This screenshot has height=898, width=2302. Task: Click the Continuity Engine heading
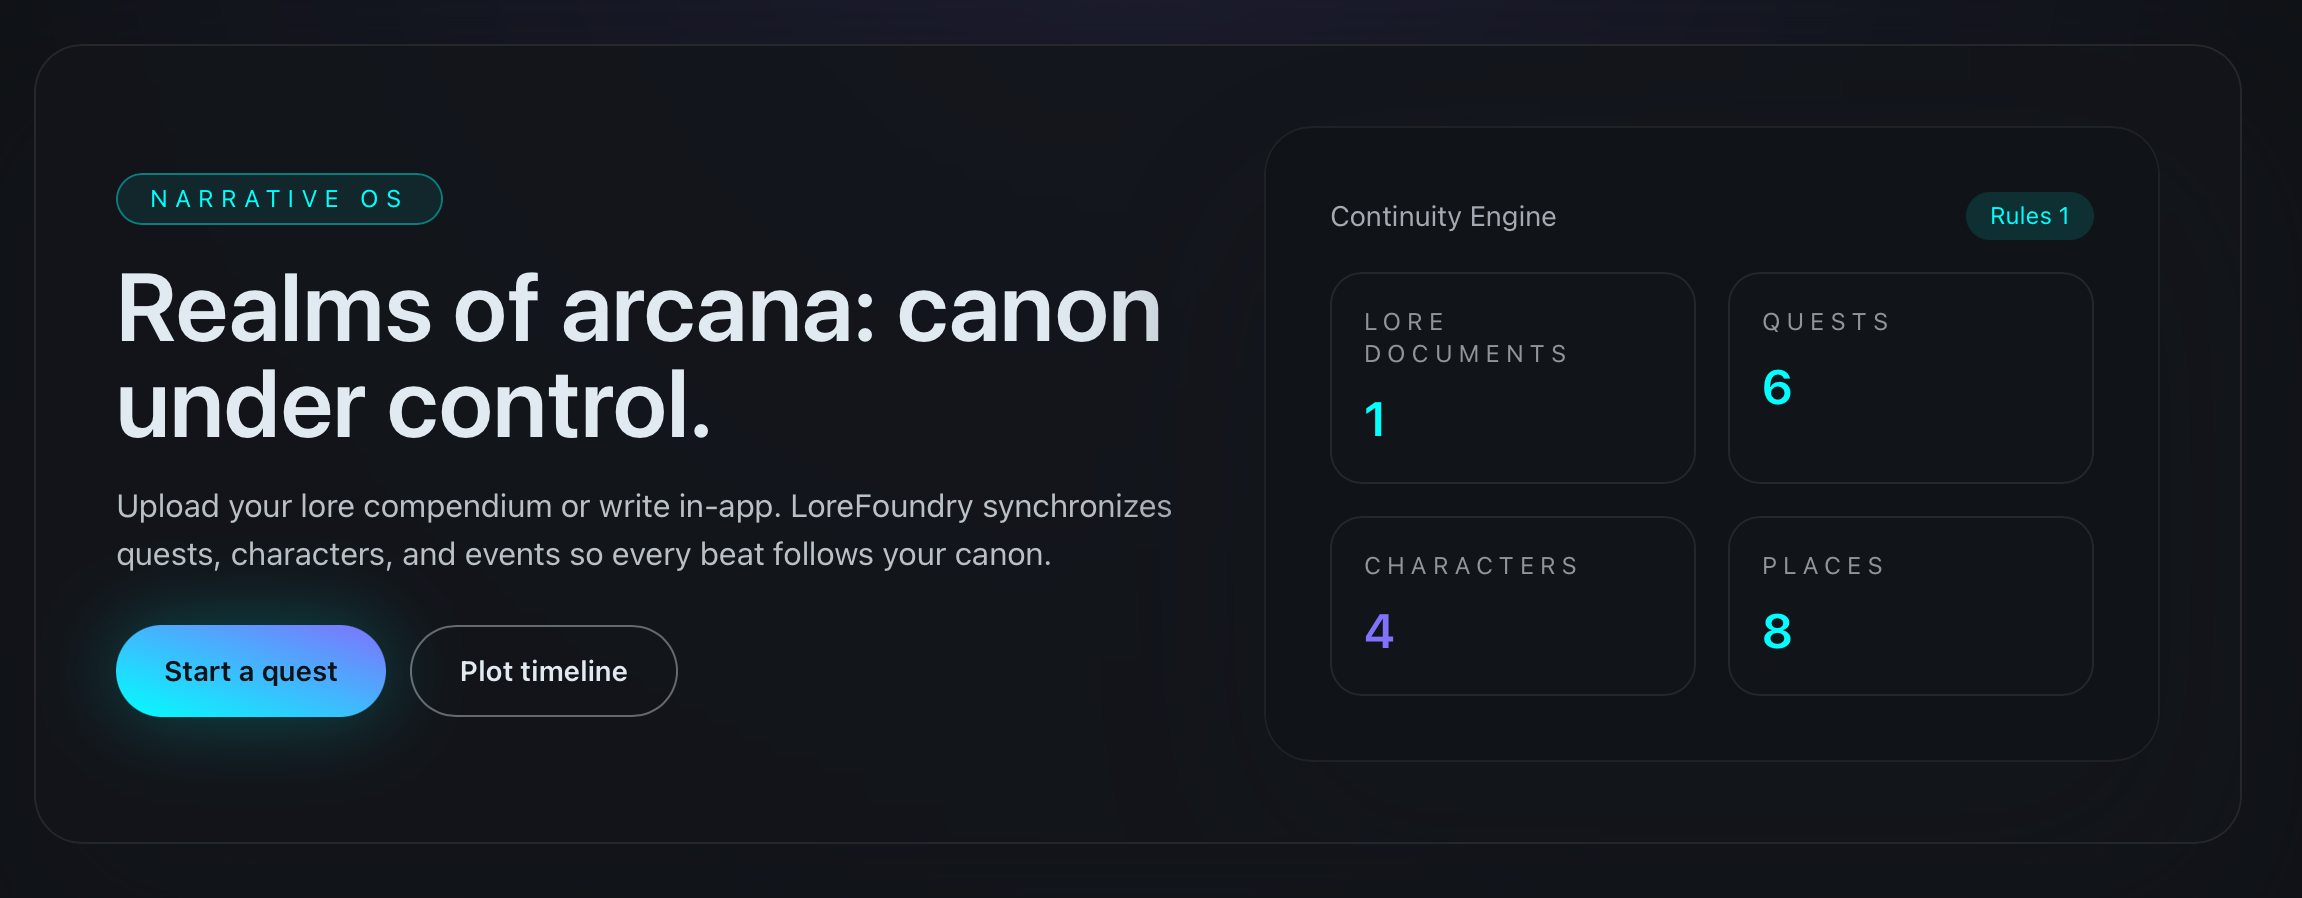[1443, 216]
